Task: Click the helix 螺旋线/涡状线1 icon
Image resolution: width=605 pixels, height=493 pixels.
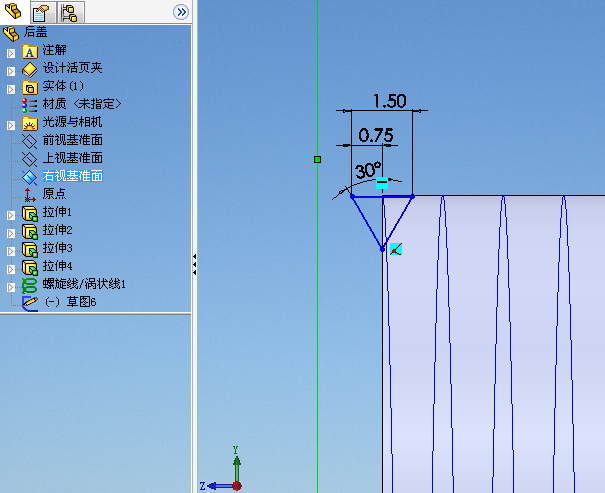Action: 30,286
